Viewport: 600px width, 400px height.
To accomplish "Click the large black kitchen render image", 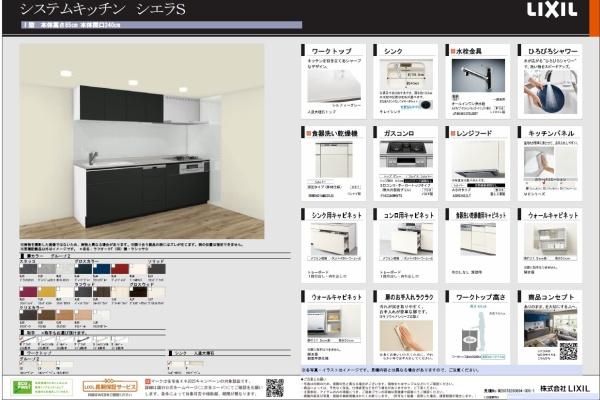I will click(x=142, y=141).
